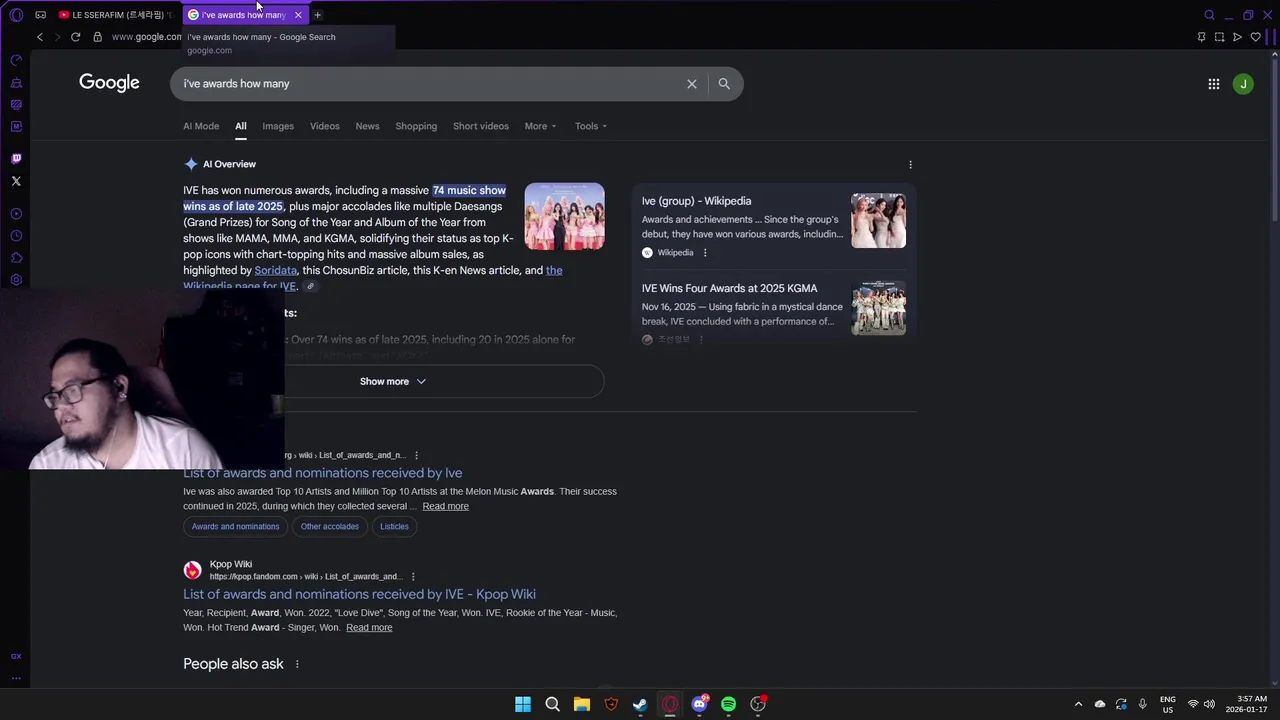Image resolution: width=1280 pixels, height=720 pixels.
Task: Open Spotify from the taskbar
Action: pos(728,704)
